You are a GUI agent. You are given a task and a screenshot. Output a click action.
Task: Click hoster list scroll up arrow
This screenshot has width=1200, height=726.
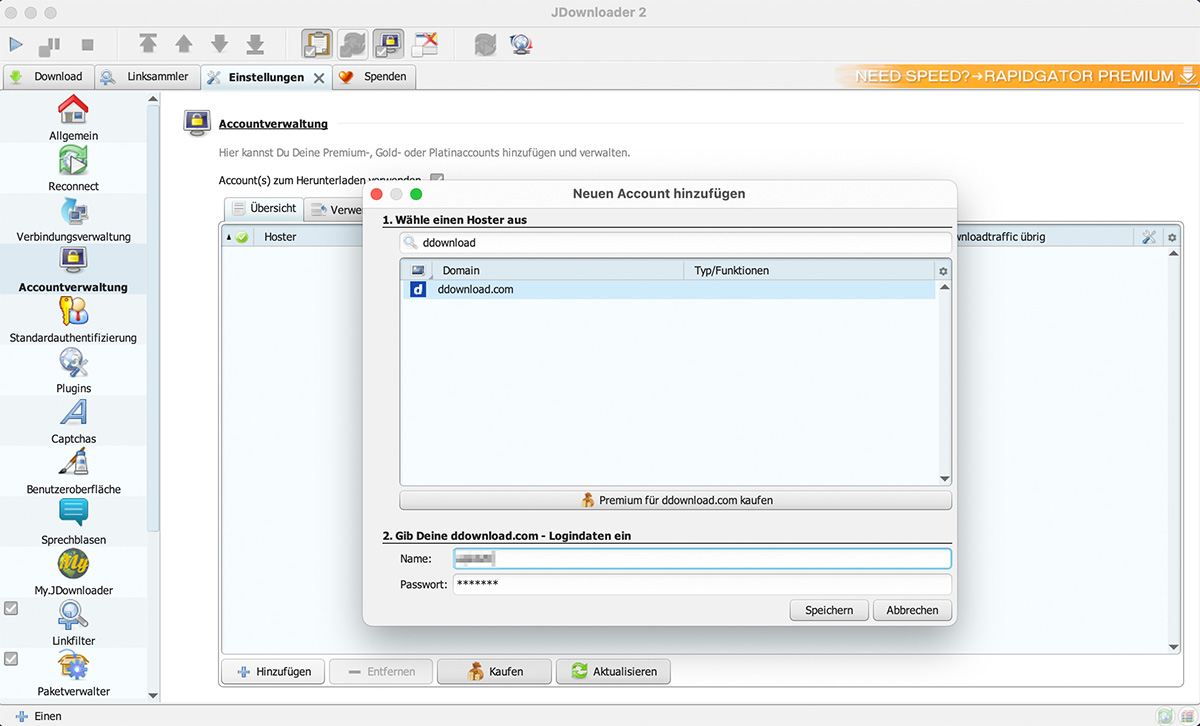945,288
